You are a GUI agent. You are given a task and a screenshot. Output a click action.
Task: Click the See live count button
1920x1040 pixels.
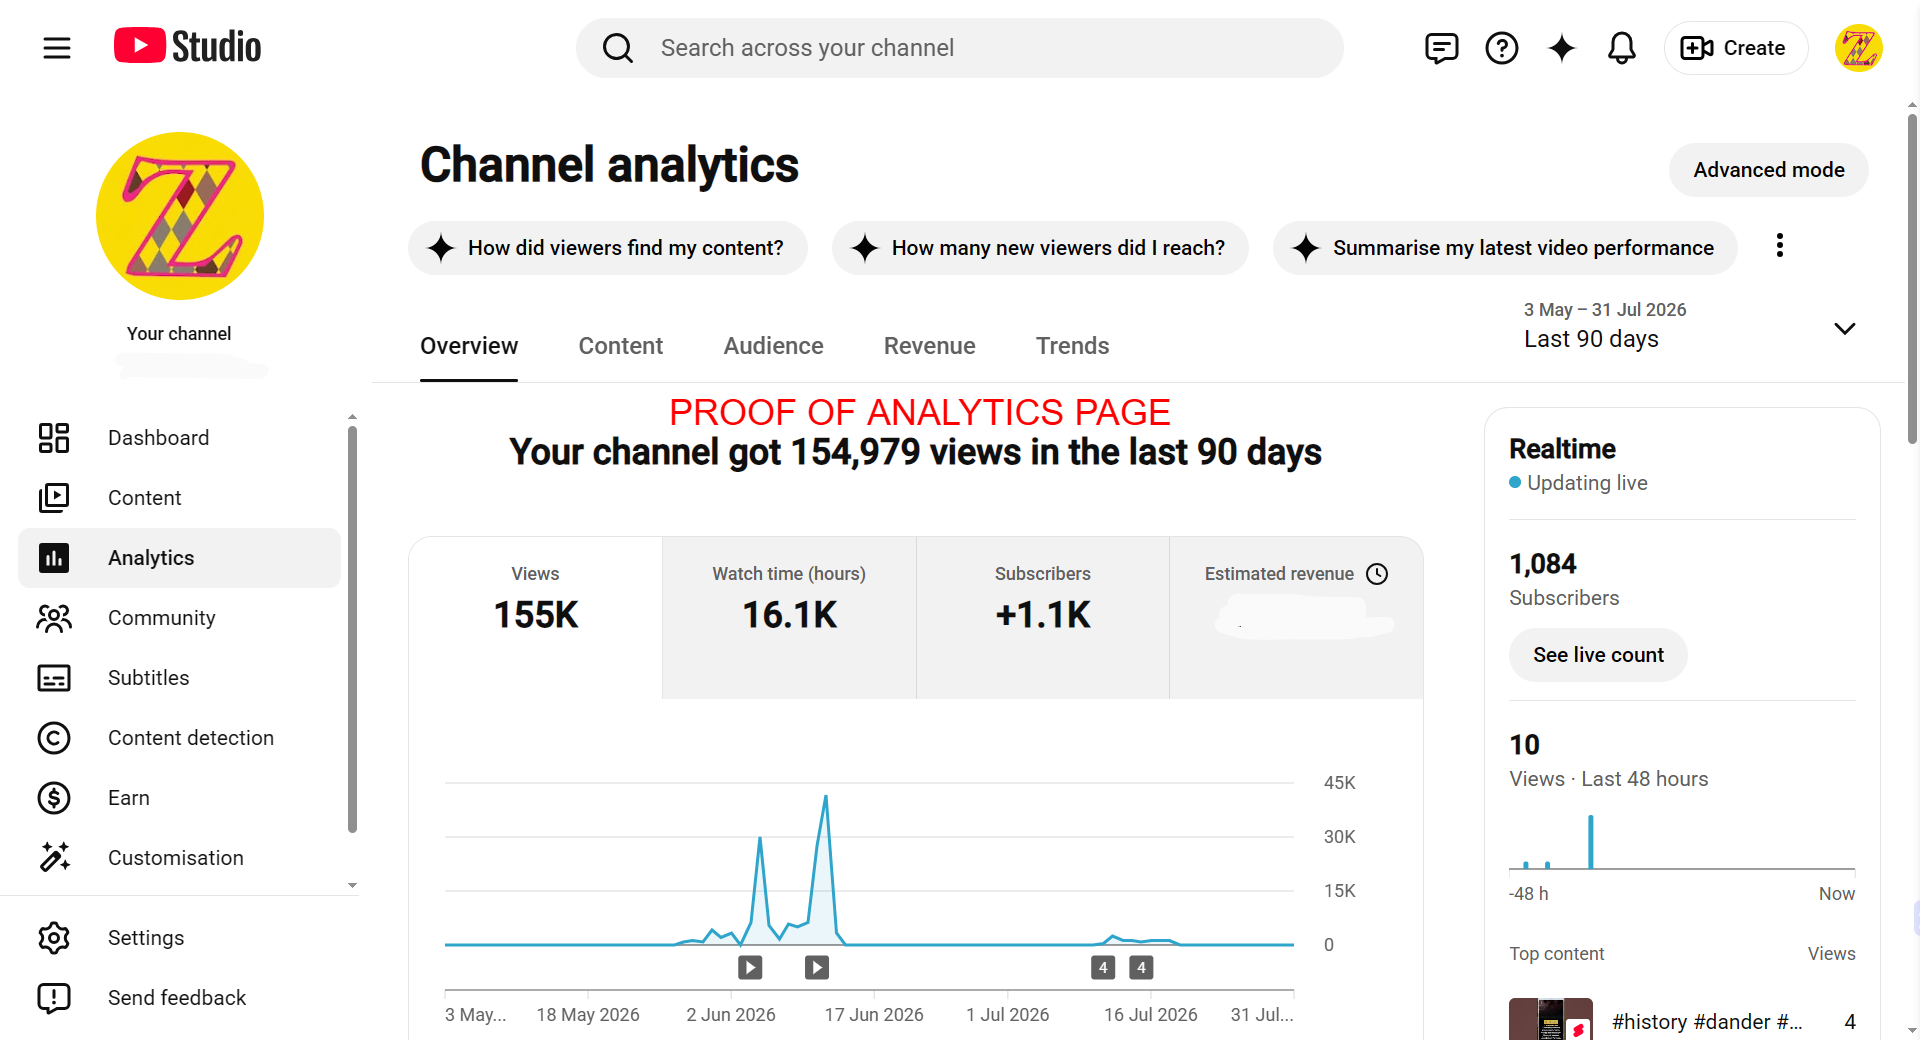point(1598,655)
